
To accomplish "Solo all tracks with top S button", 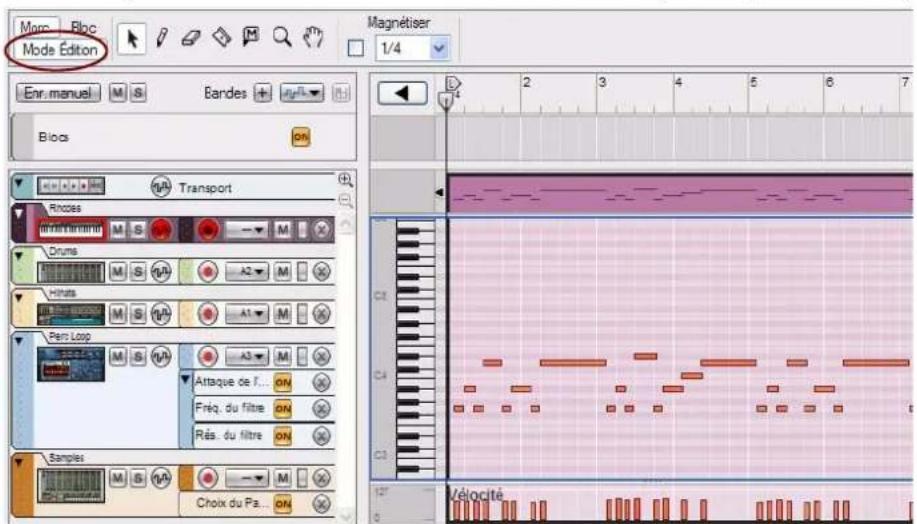I will click(138, 93).
